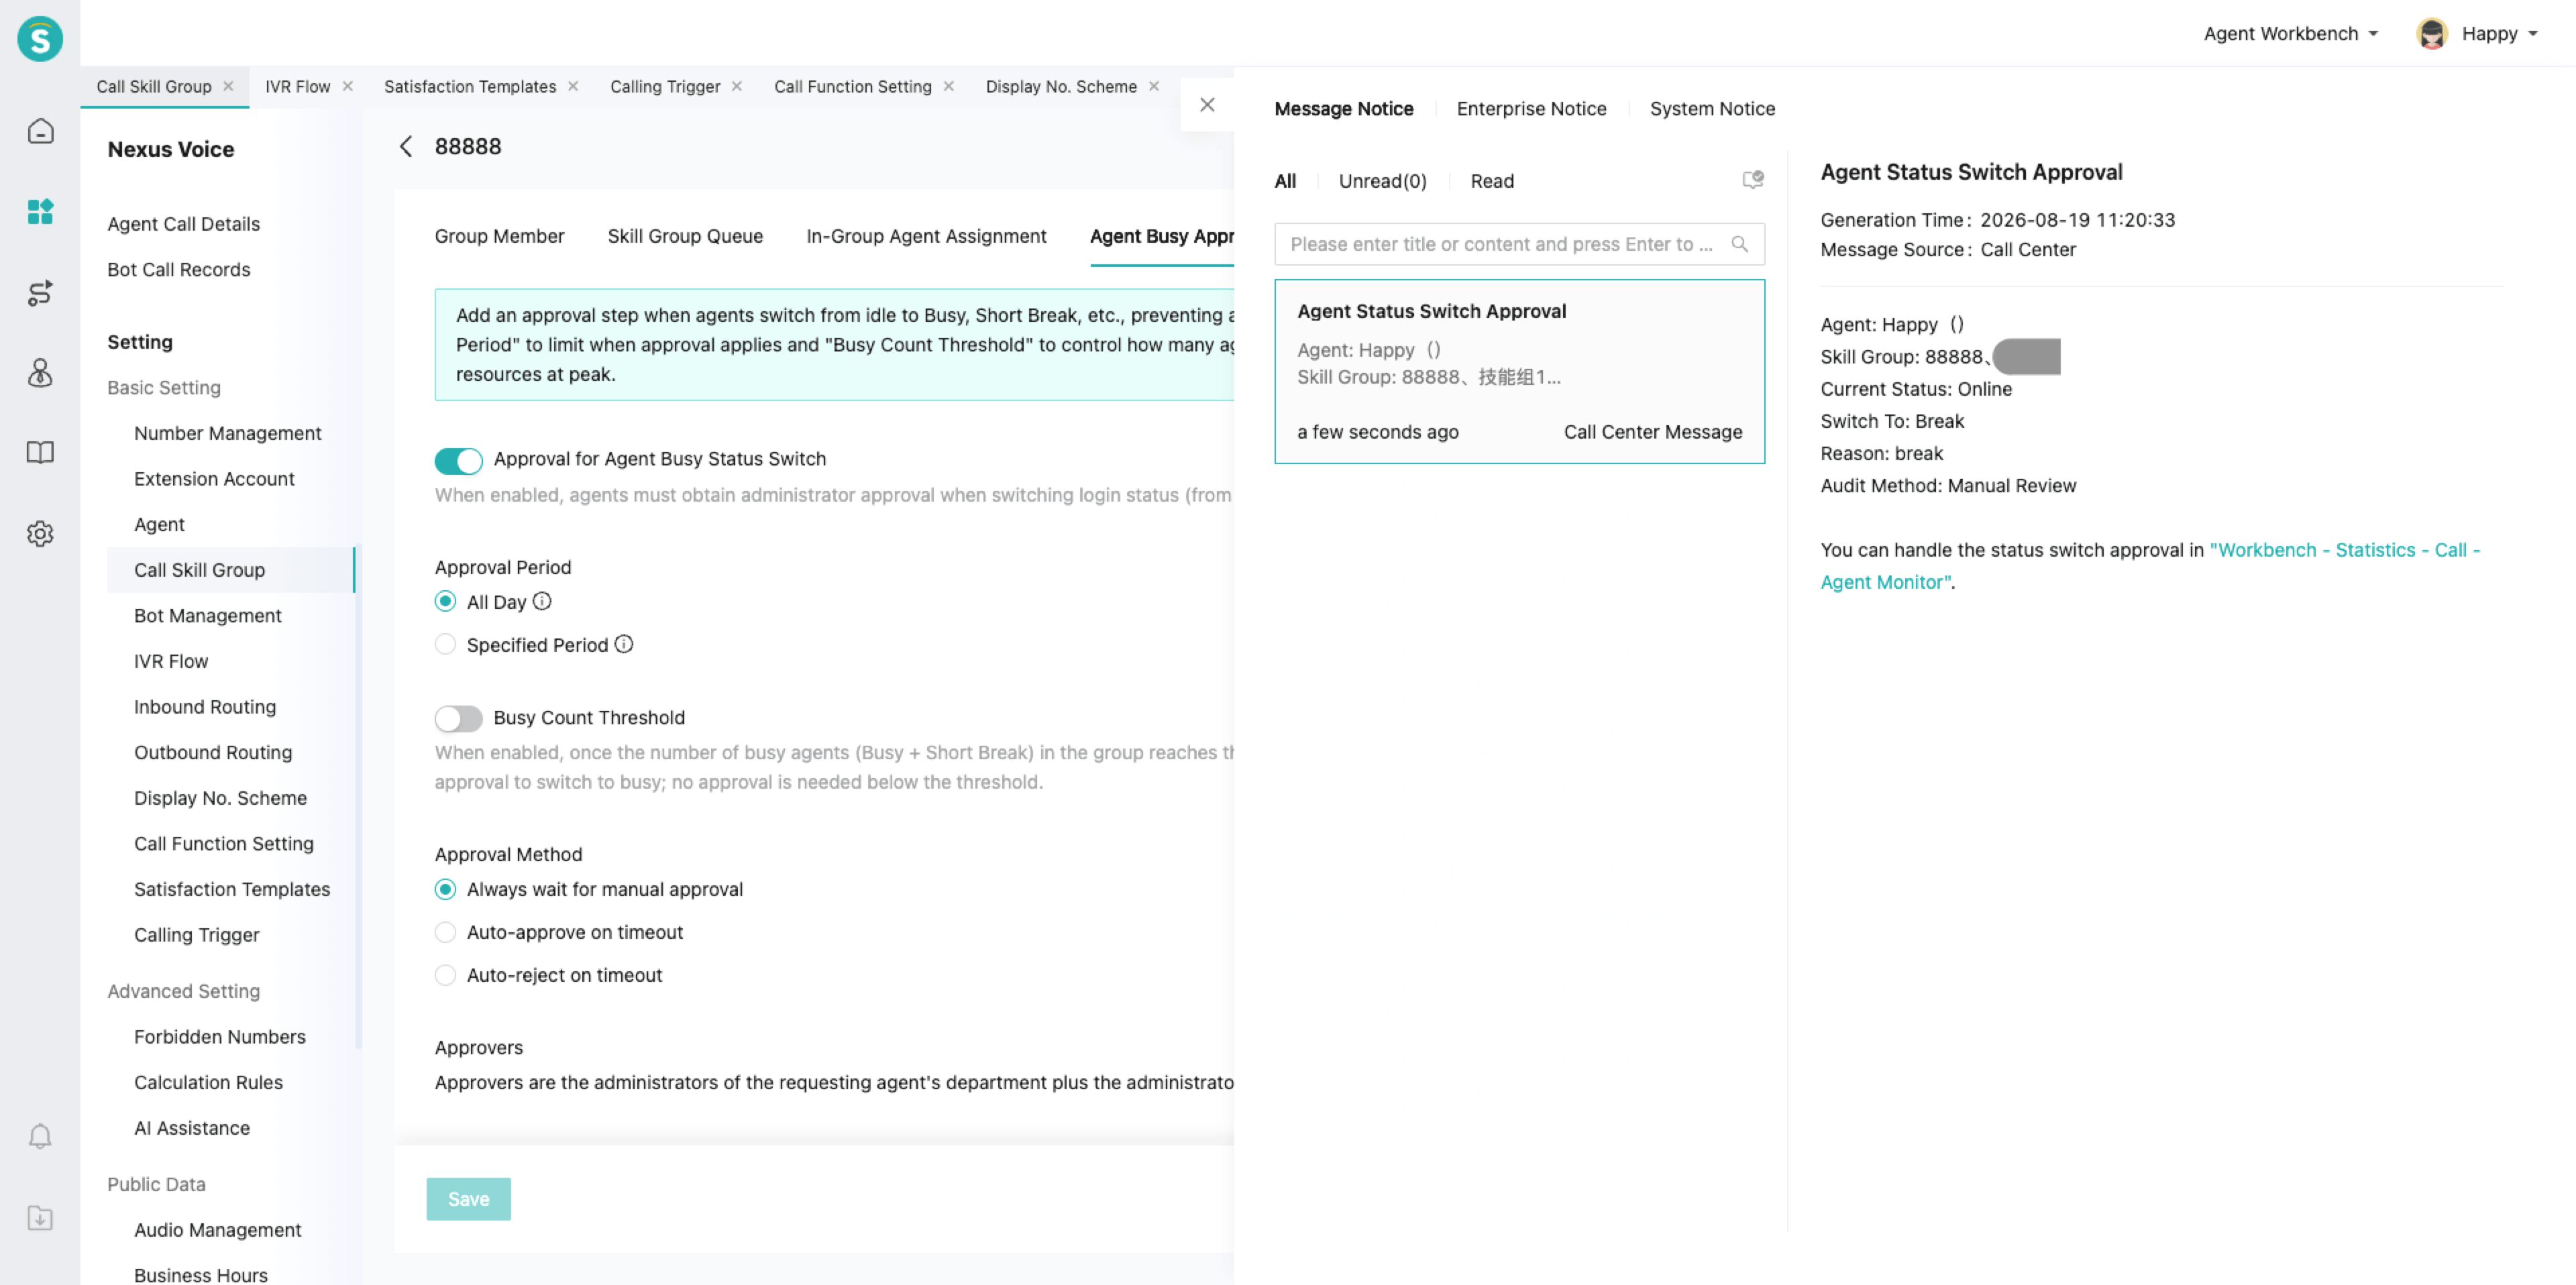Open the Skill Group Queue tab
2576x1285 pixels.
tap(685, 236)
